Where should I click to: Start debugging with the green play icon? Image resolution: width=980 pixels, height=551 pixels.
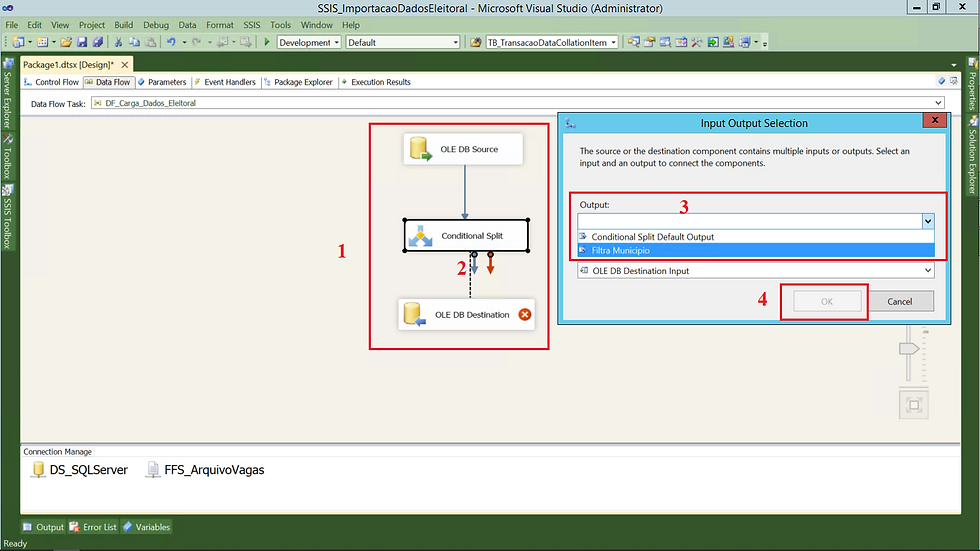267,42
